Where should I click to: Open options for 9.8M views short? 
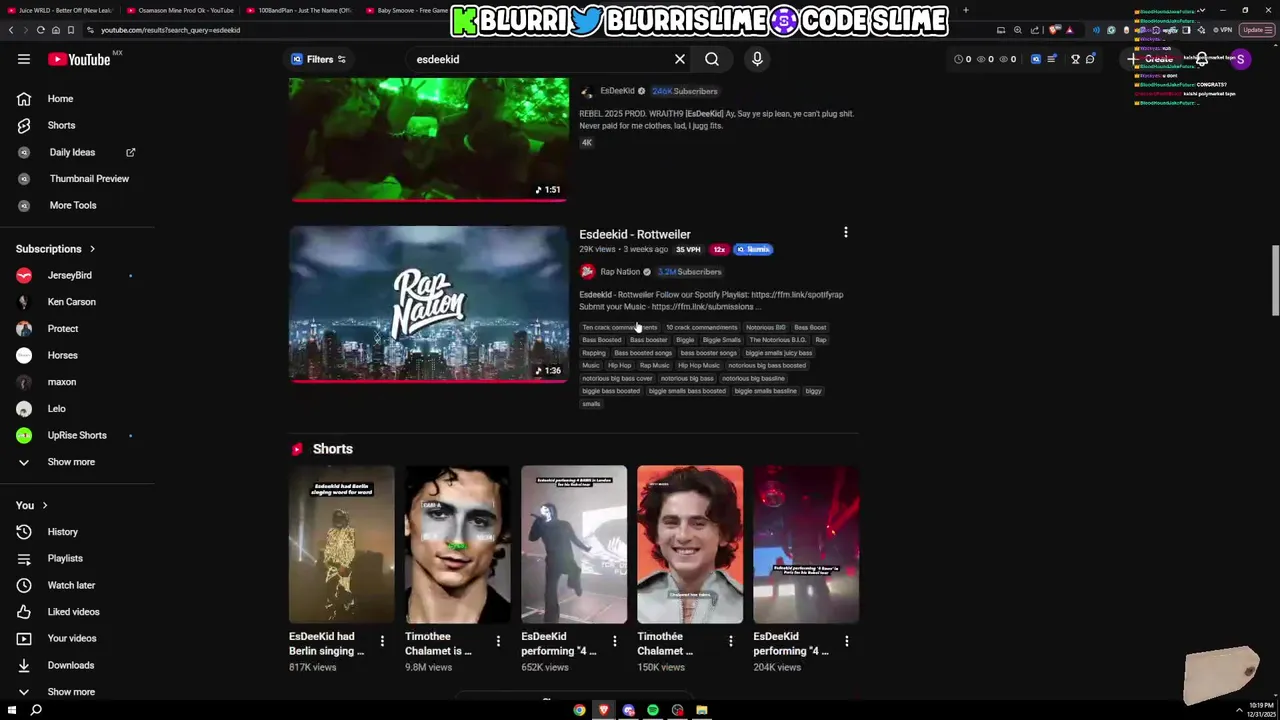498,641
